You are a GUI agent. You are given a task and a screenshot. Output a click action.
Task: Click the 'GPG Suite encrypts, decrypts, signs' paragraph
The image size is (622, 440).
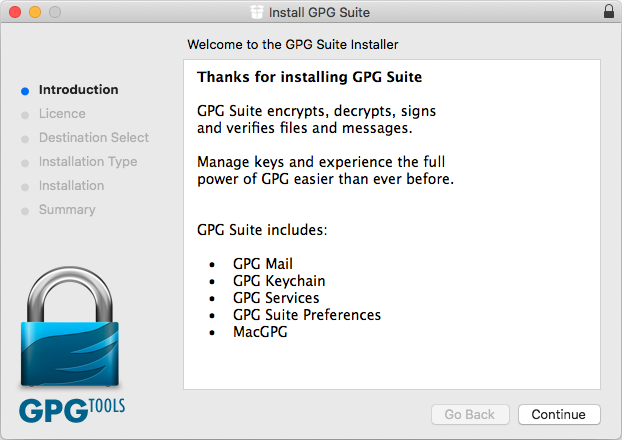click(317, 119)
